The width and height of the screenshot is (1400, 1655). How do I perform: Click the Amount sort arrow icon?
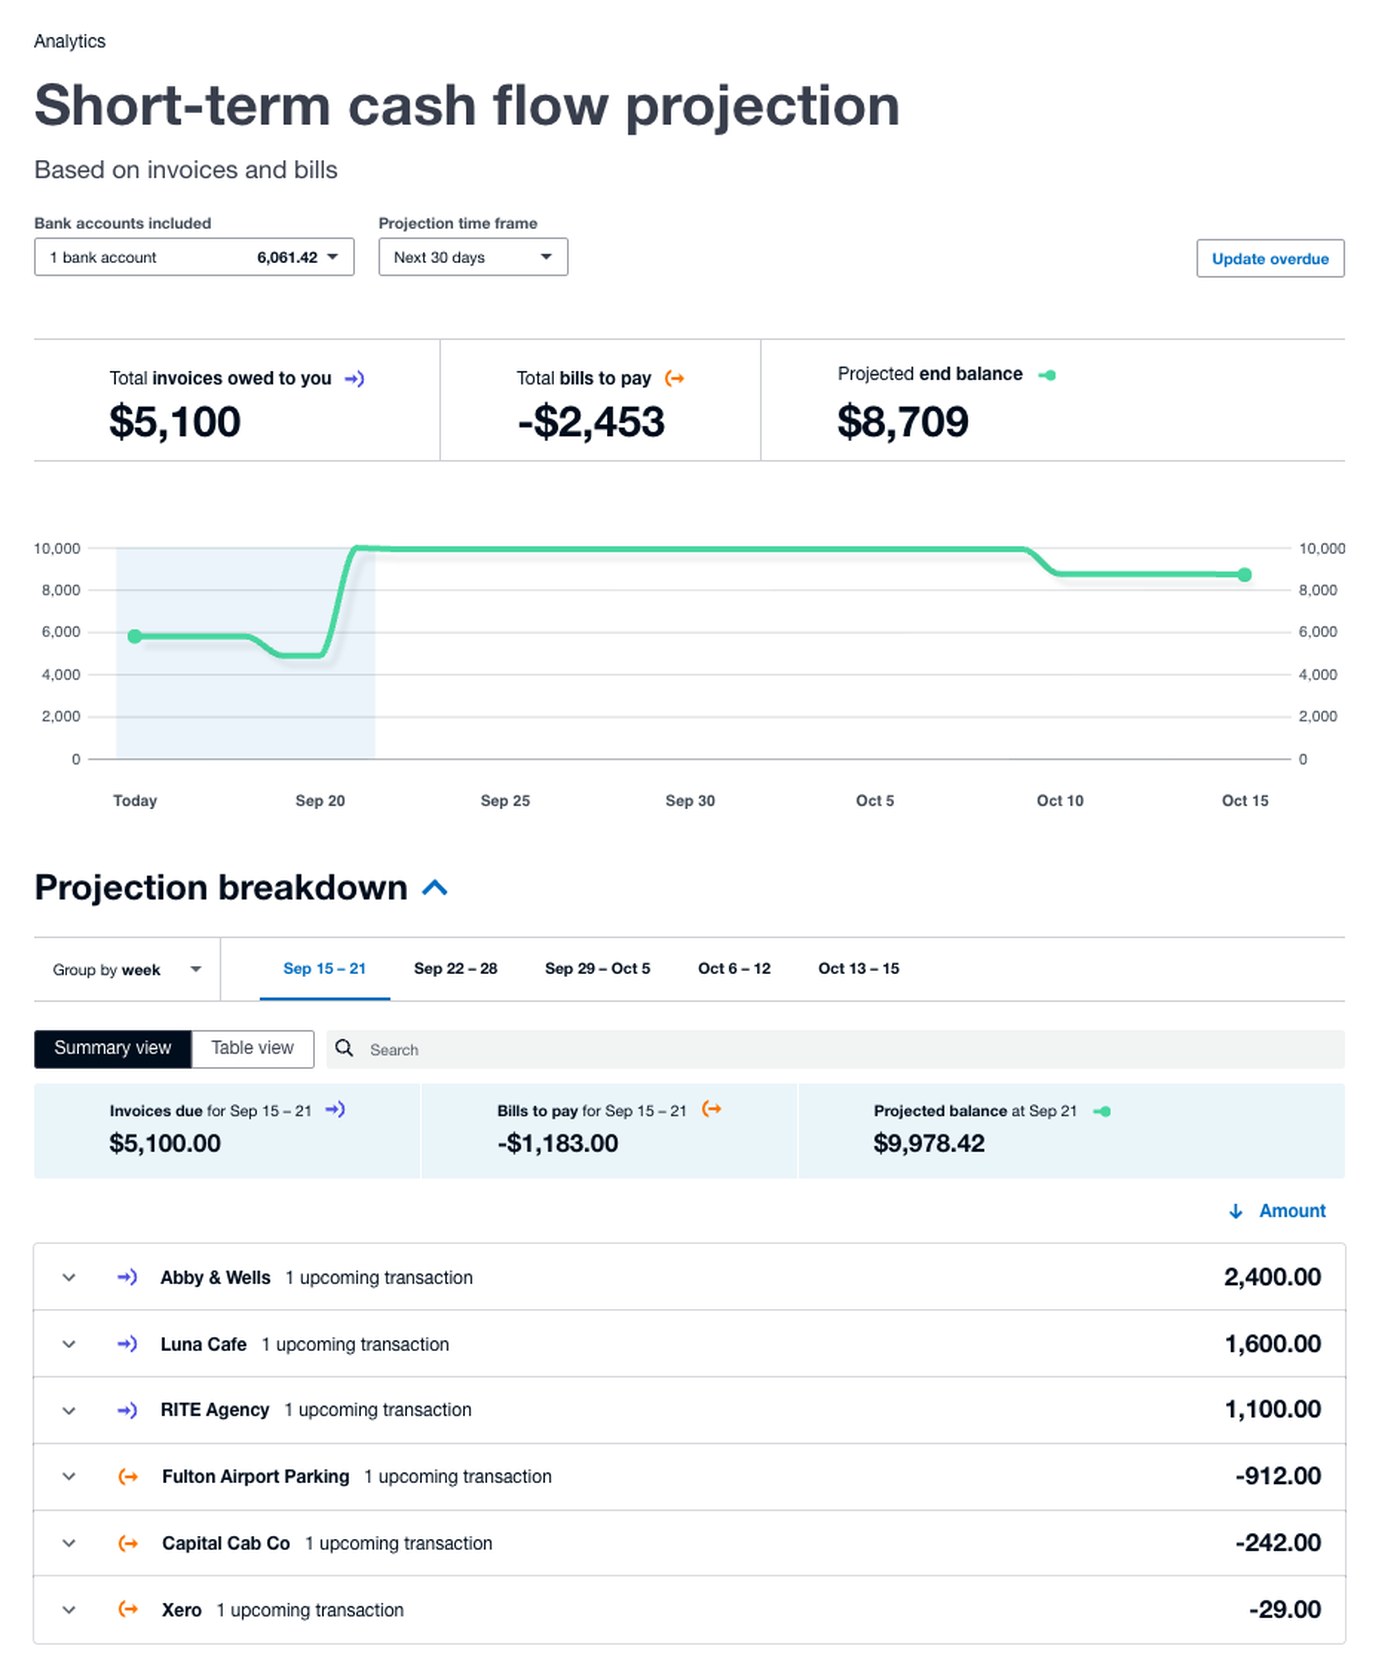click(1236, 1211)
